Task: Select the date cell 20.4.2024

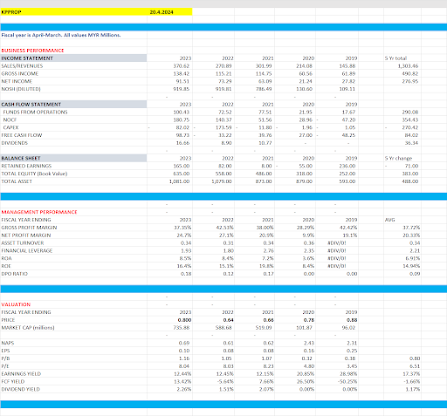Action: [162, 12]
